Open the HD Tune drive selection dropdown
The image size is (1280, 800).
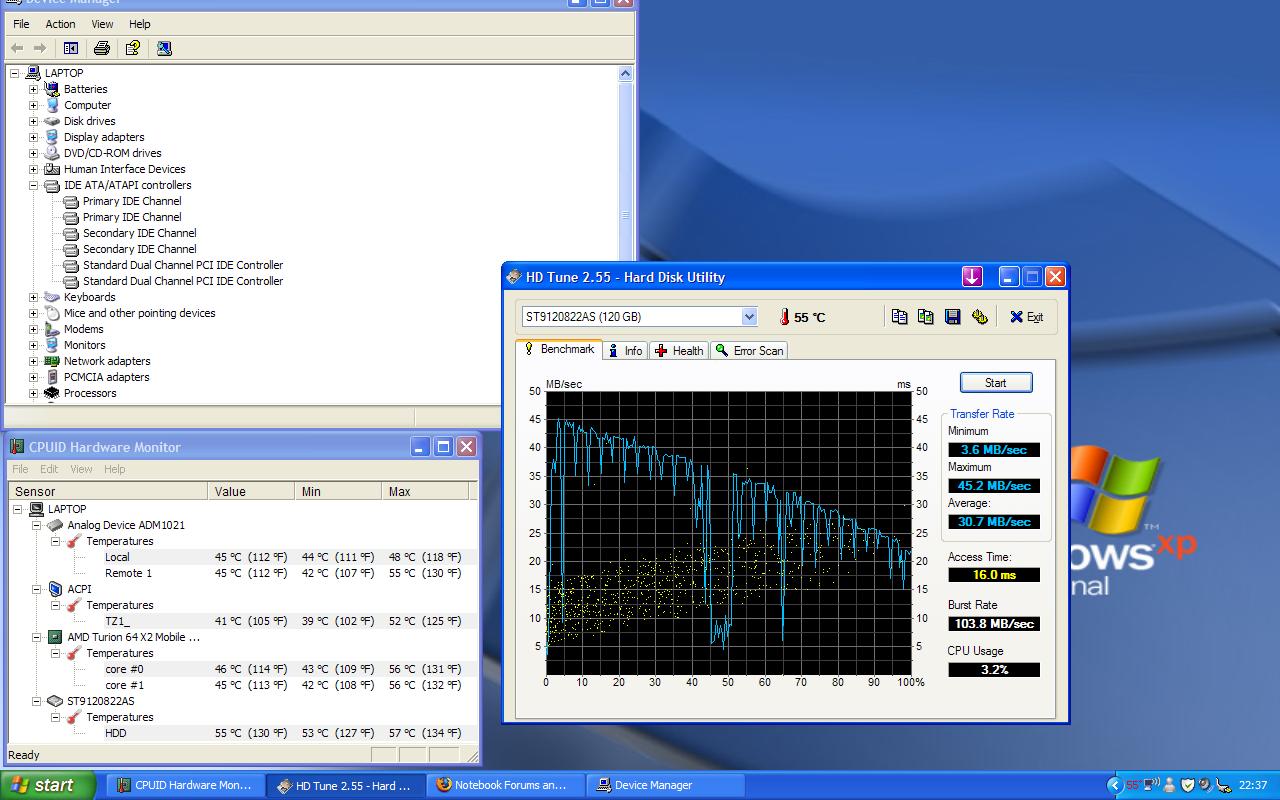(x=749, y=317)
